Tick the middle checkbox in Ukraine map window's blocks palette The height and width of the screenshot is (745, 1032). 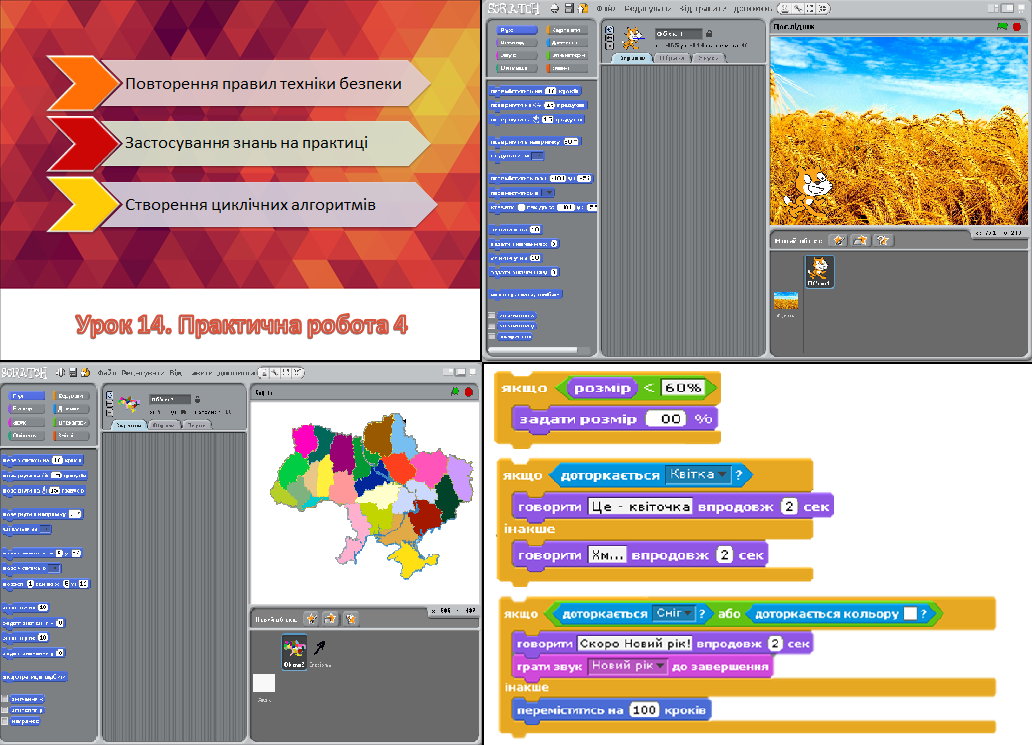[x=6, y=709]
